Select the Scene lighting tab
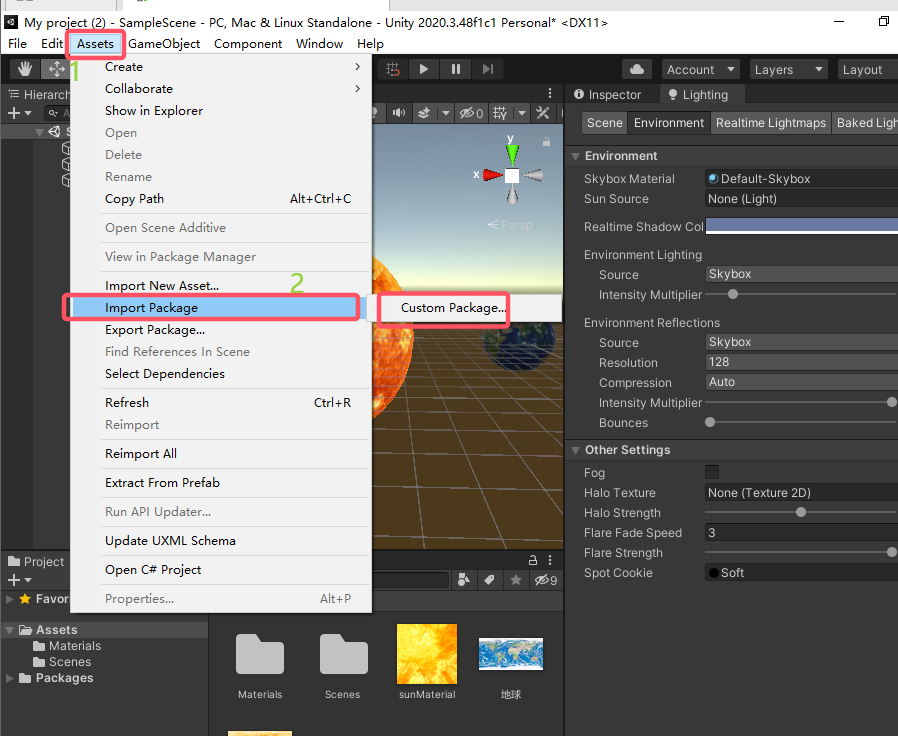The height and width of the screenshot is (736, 898). 604,123
